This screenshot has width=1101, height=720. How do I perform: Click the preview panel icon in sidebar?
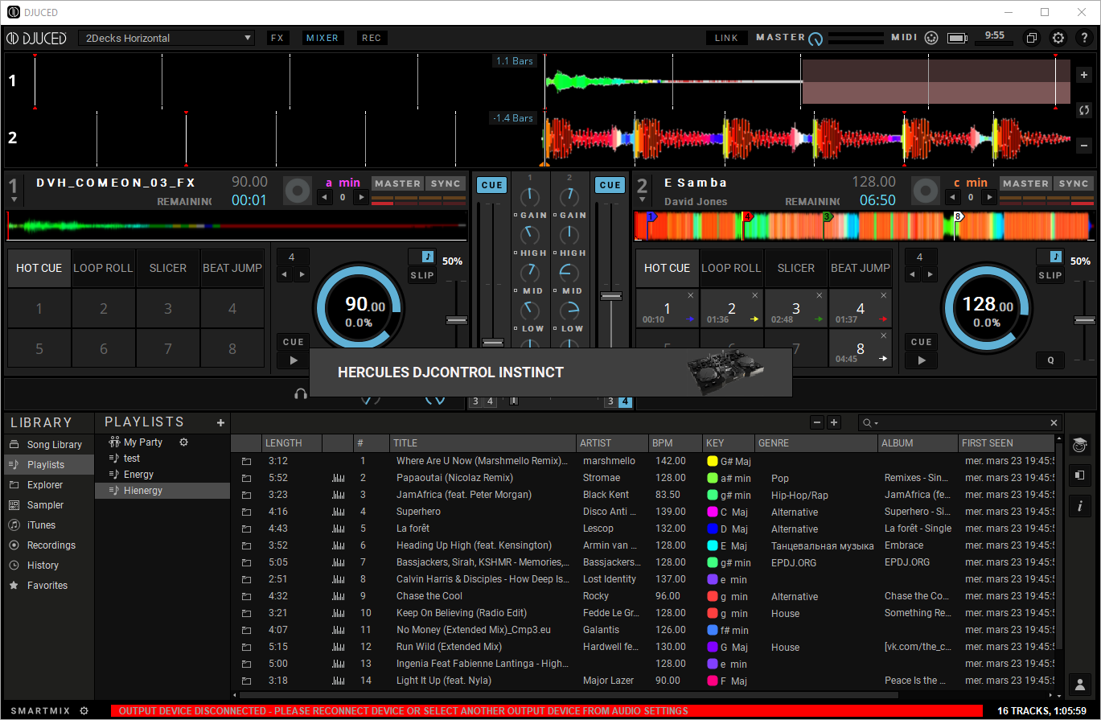[1079, 475]
